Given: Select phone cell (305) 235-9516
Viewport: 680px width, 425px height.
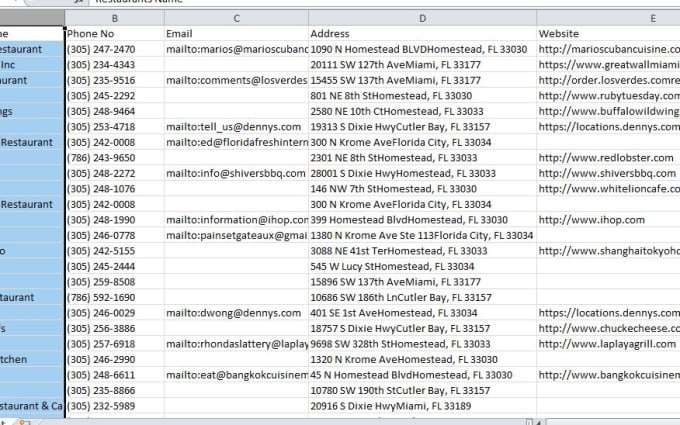Looking at the screenshot, I should (114, 80).
